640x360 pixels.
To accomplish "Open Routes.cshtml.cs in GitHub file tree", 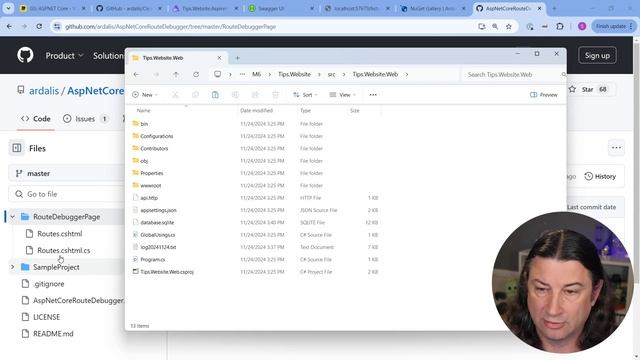I will [x=64, y=251].
